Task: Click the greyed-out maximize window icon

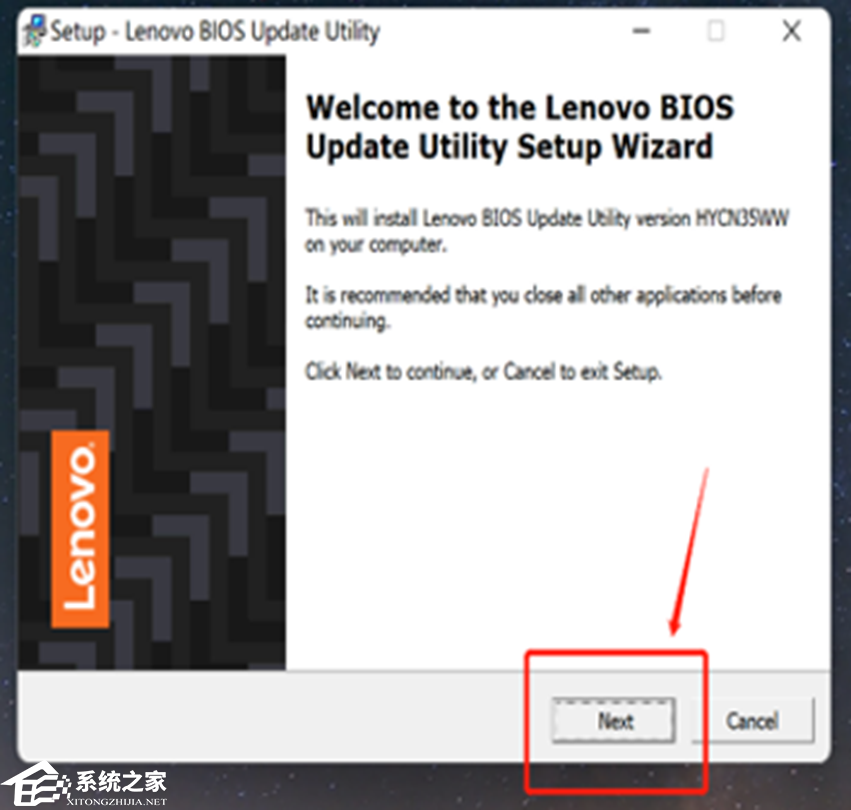Action: [716, 31]
